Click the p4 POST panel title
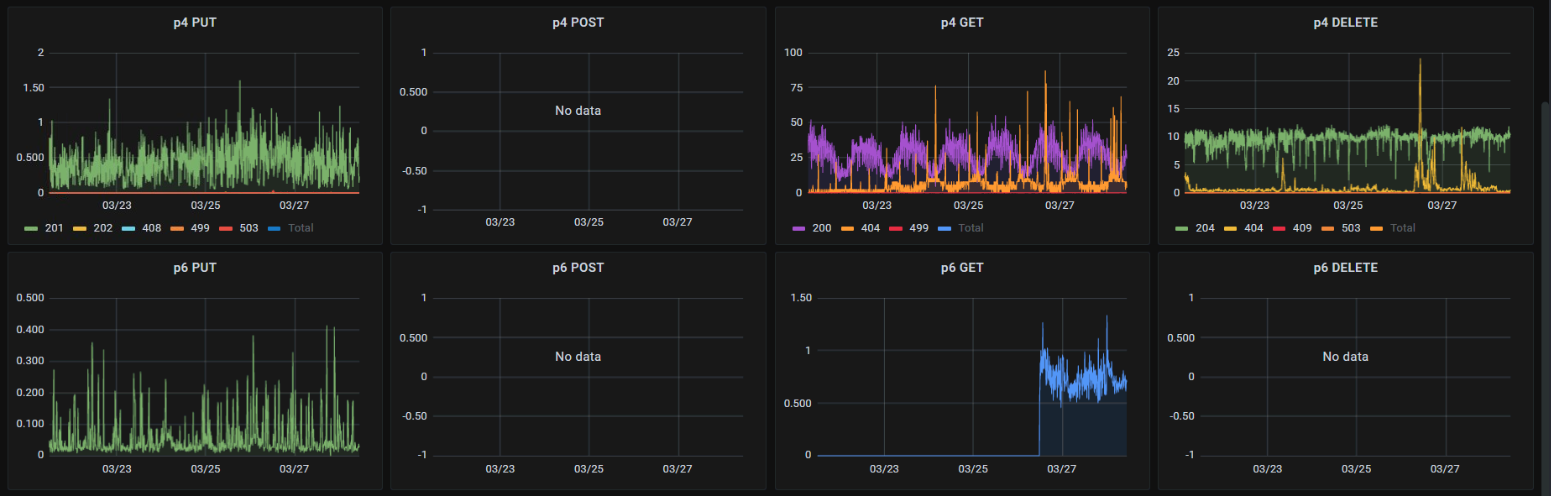Screen dimensions: 1551x496 [578, 22]
